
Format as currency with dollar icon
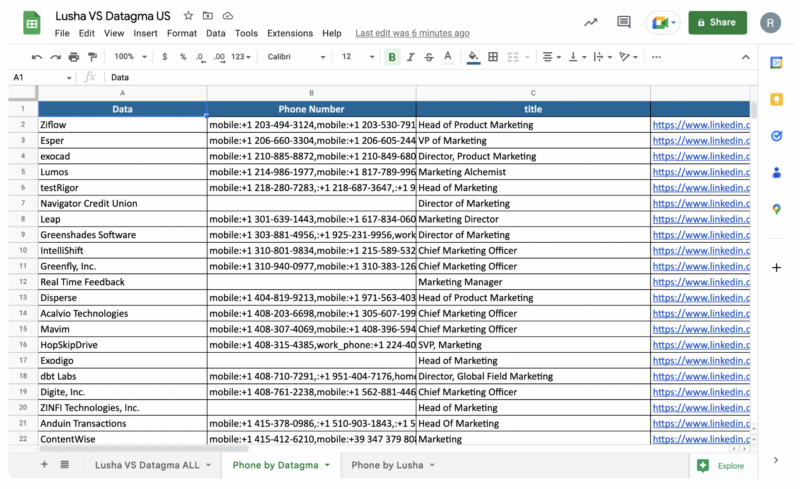tap(164, 57)
